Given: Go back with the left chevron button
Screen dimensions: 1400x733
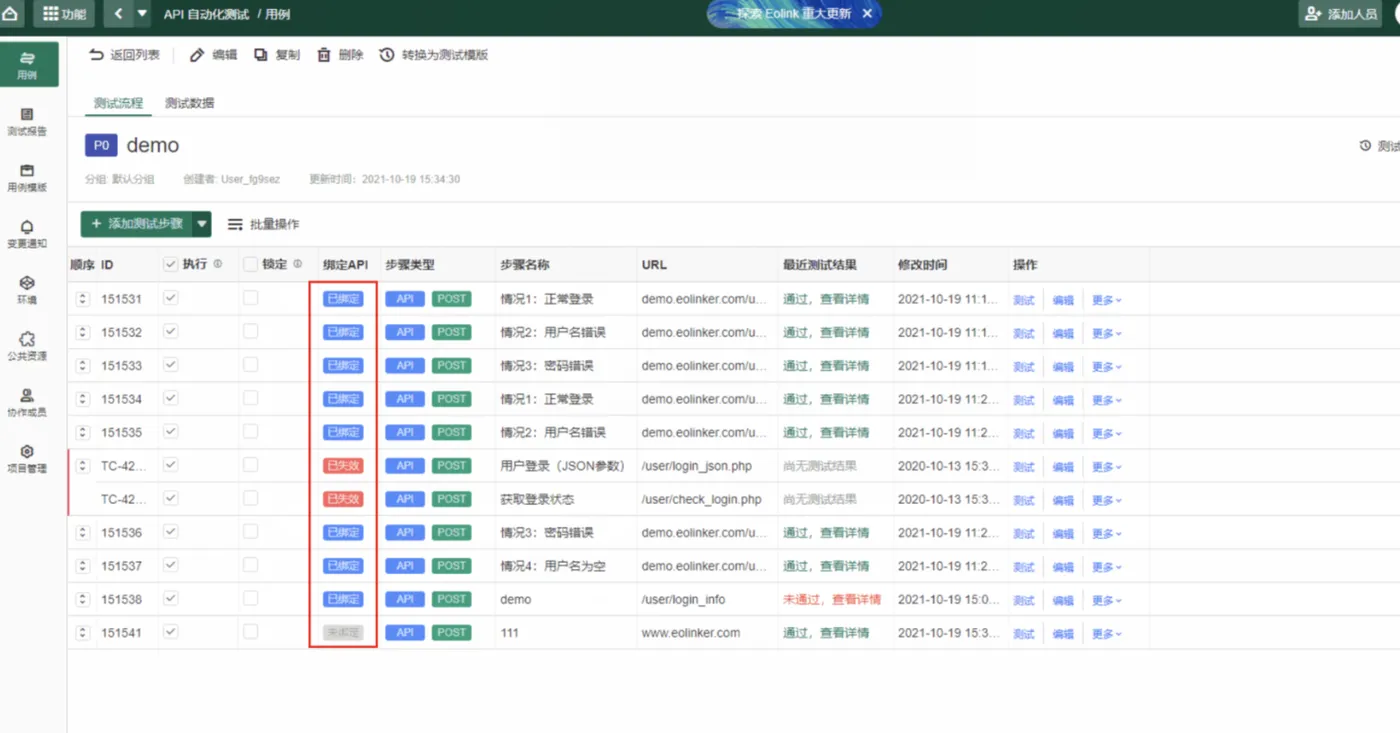Looking at the screenshot, I should pos(119,14).
